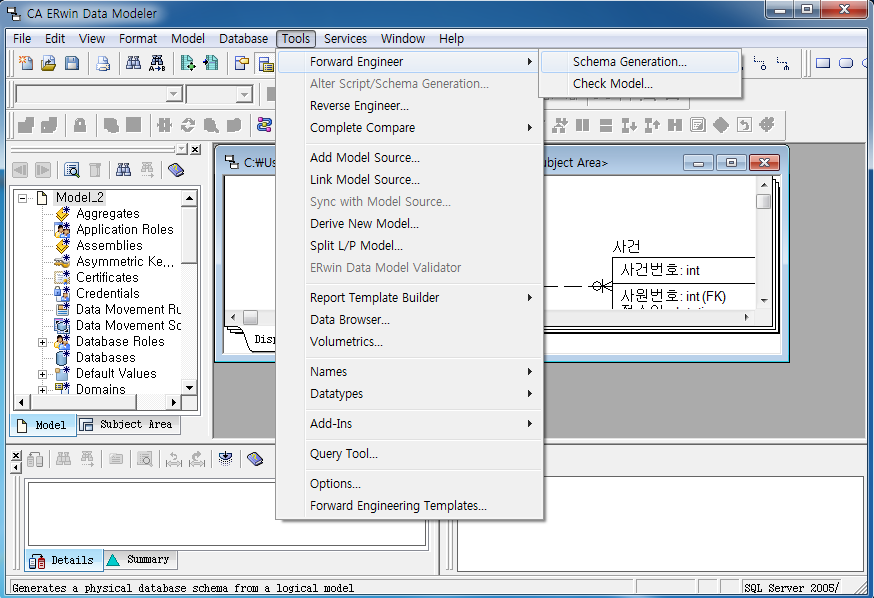Open Data Browser from Tools menu
Viewport: 874px width, 598px height.
[x=410, y=319]
